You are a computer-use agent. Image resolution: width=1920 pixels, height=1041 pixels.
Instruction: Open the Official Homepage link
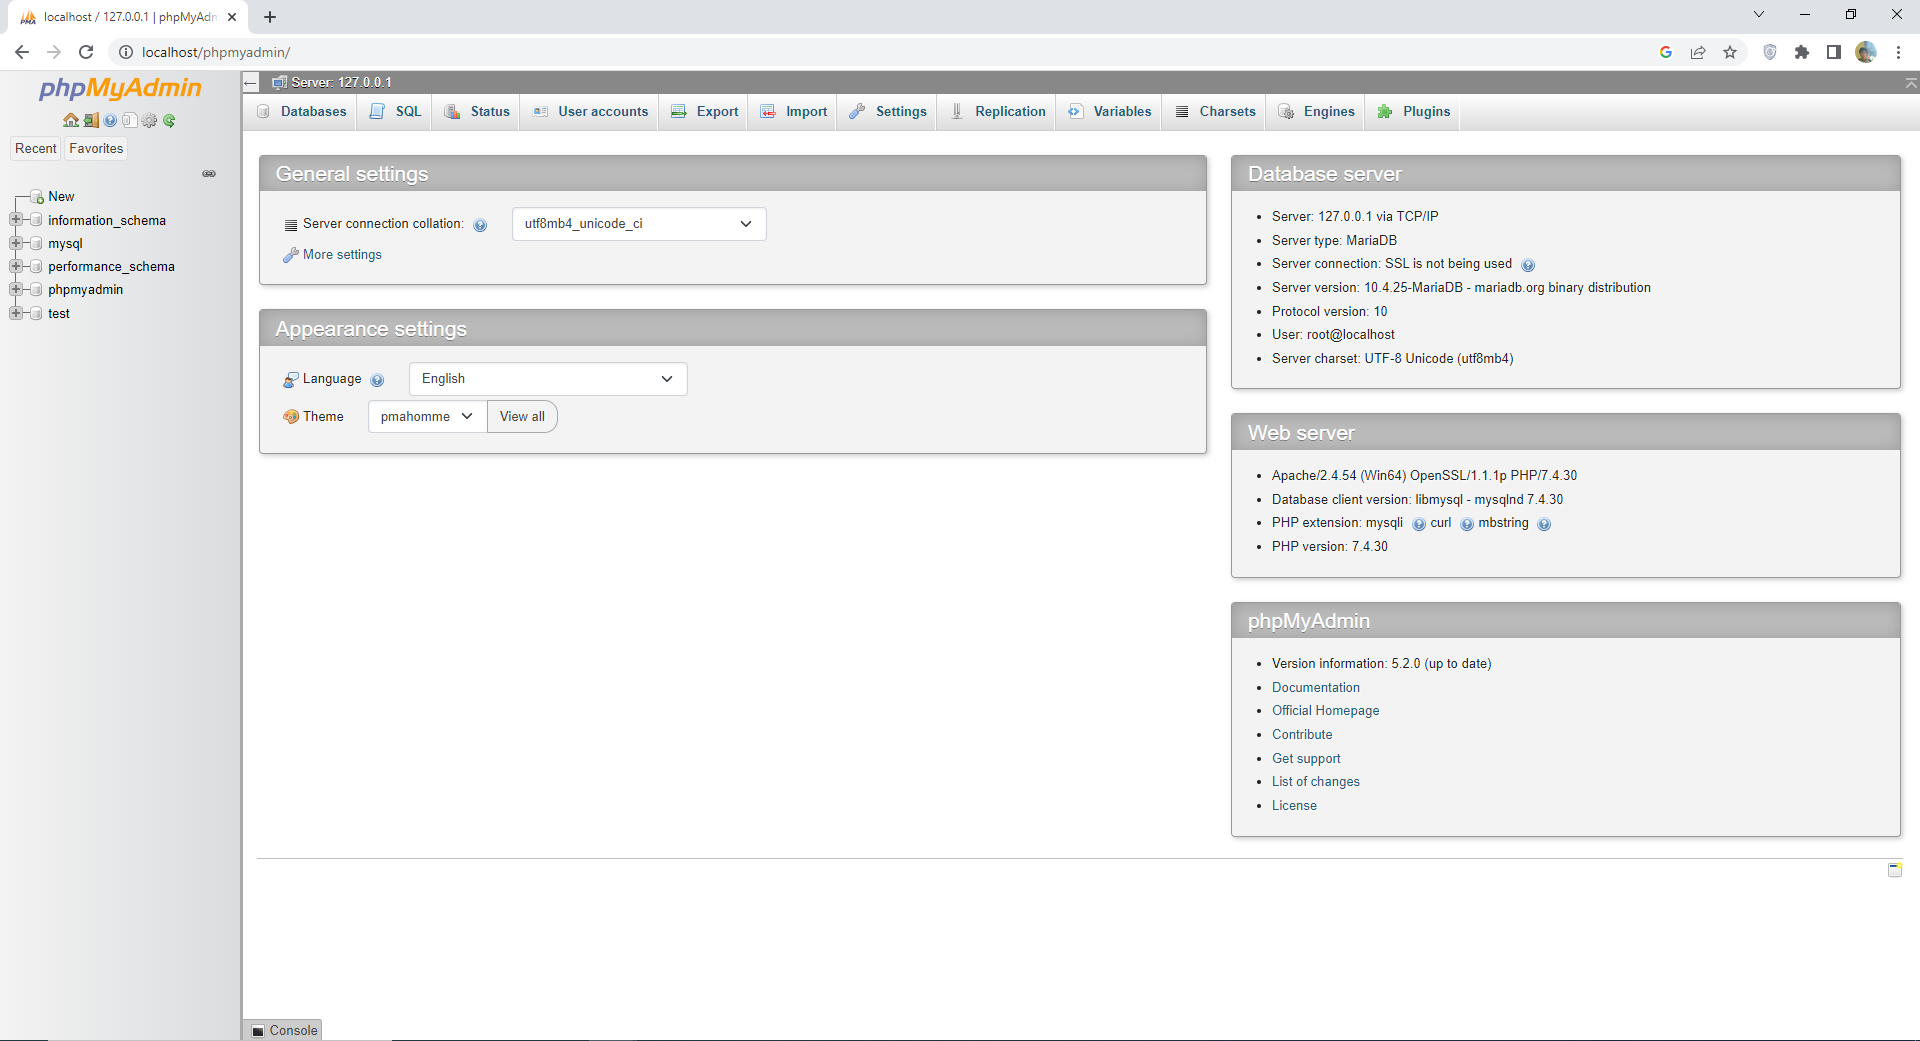[x=1325, y=711]
